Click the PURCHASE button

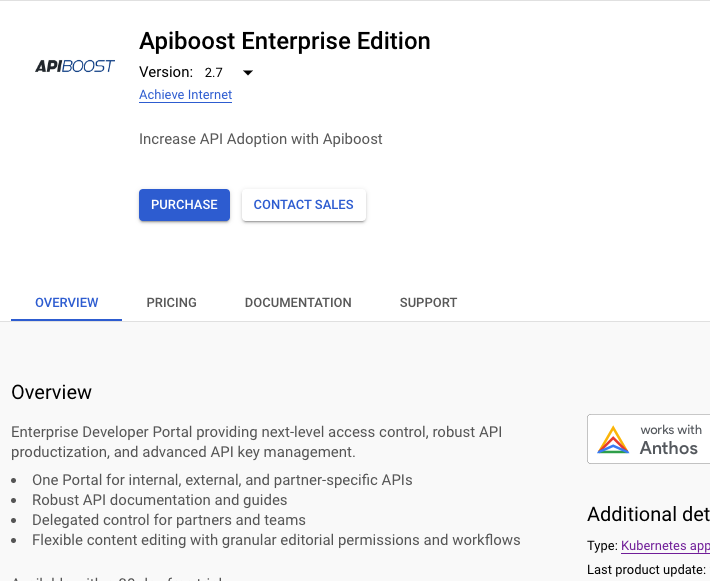[184, 205]
